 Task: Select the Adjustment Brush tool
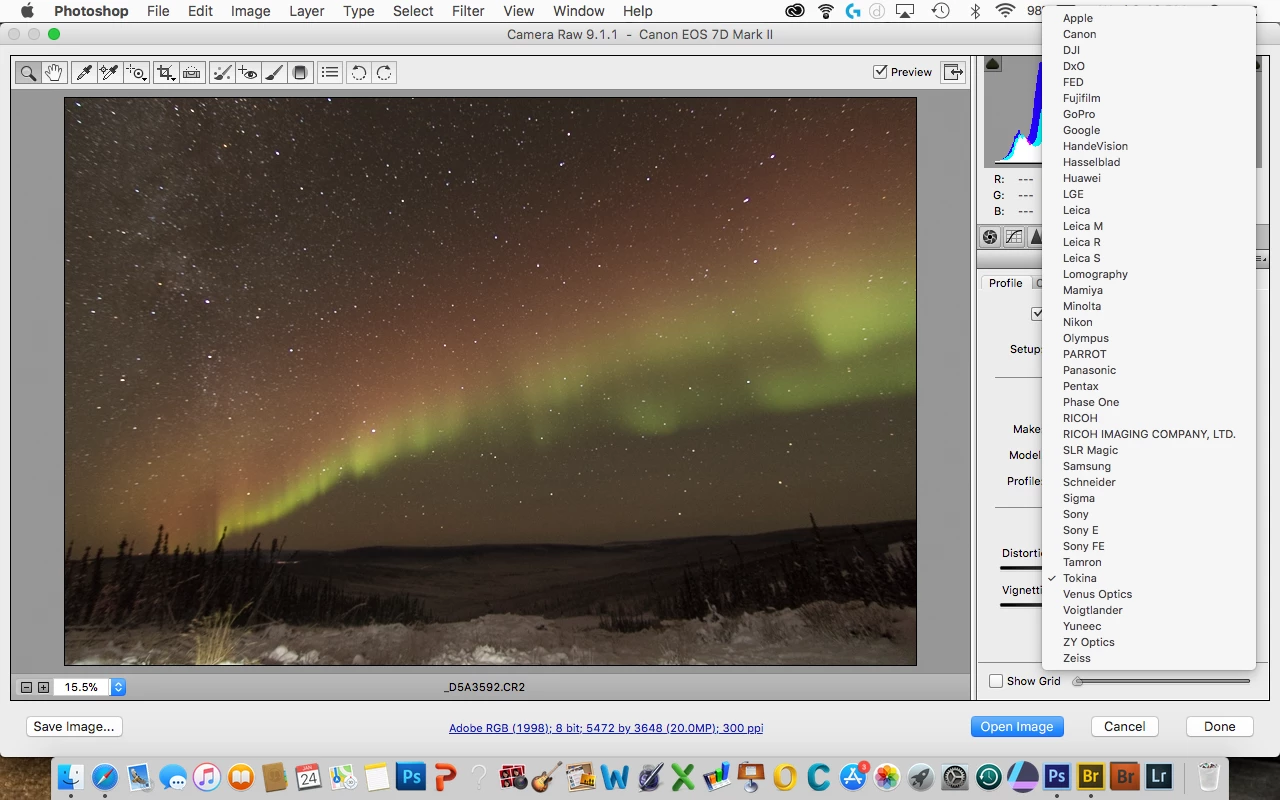(x=273, y=73)
